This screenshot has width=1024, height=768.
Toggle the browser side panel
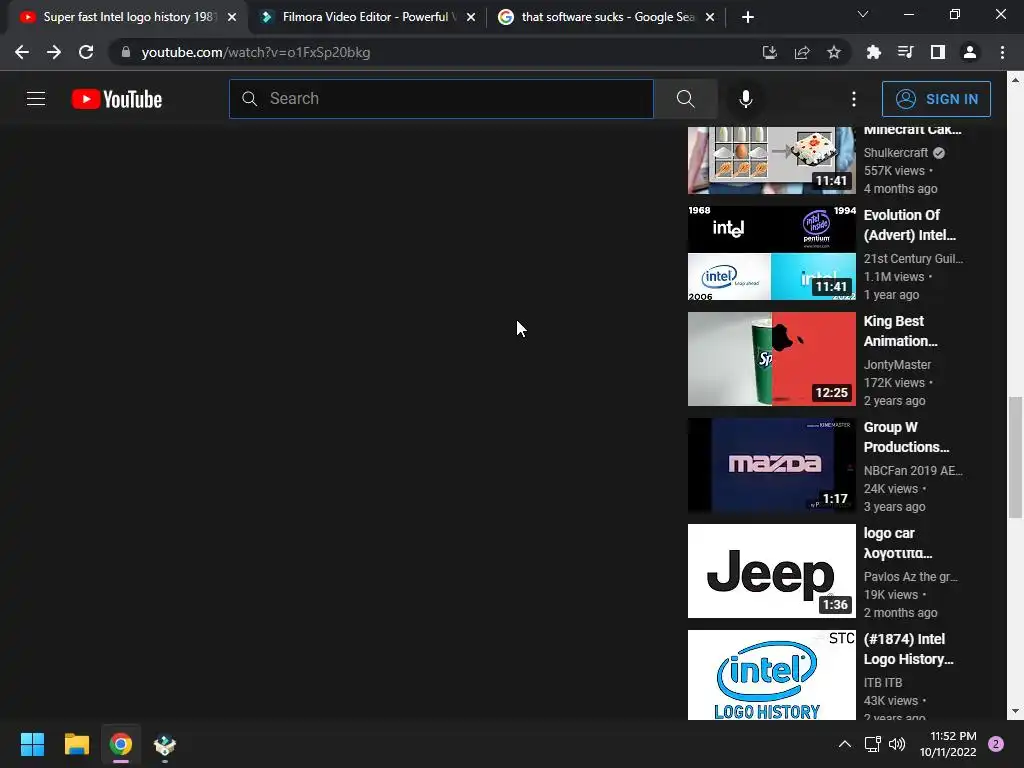(x=938, y=52)
